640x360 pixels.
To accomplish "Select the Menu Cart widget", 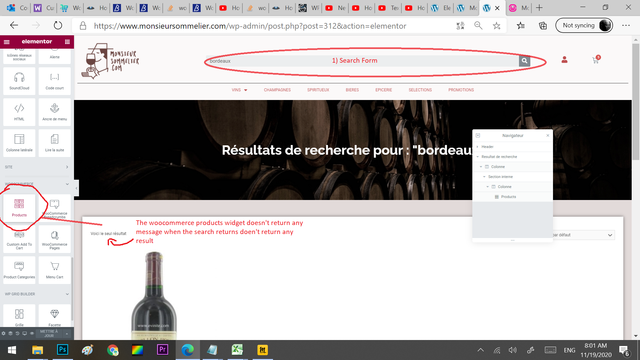I will (x=55, y=270).
